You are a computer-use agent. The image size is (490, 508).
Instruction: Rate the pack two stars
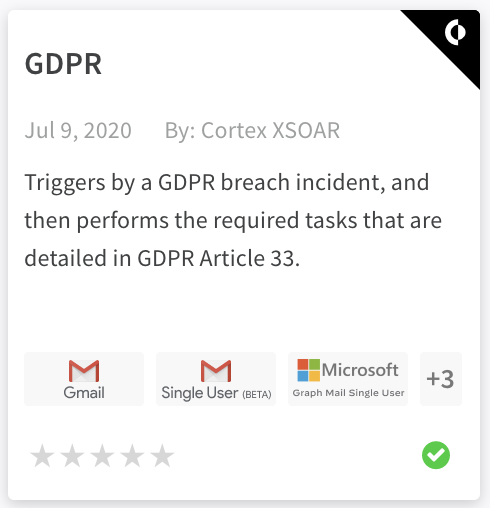click(72, 455)
